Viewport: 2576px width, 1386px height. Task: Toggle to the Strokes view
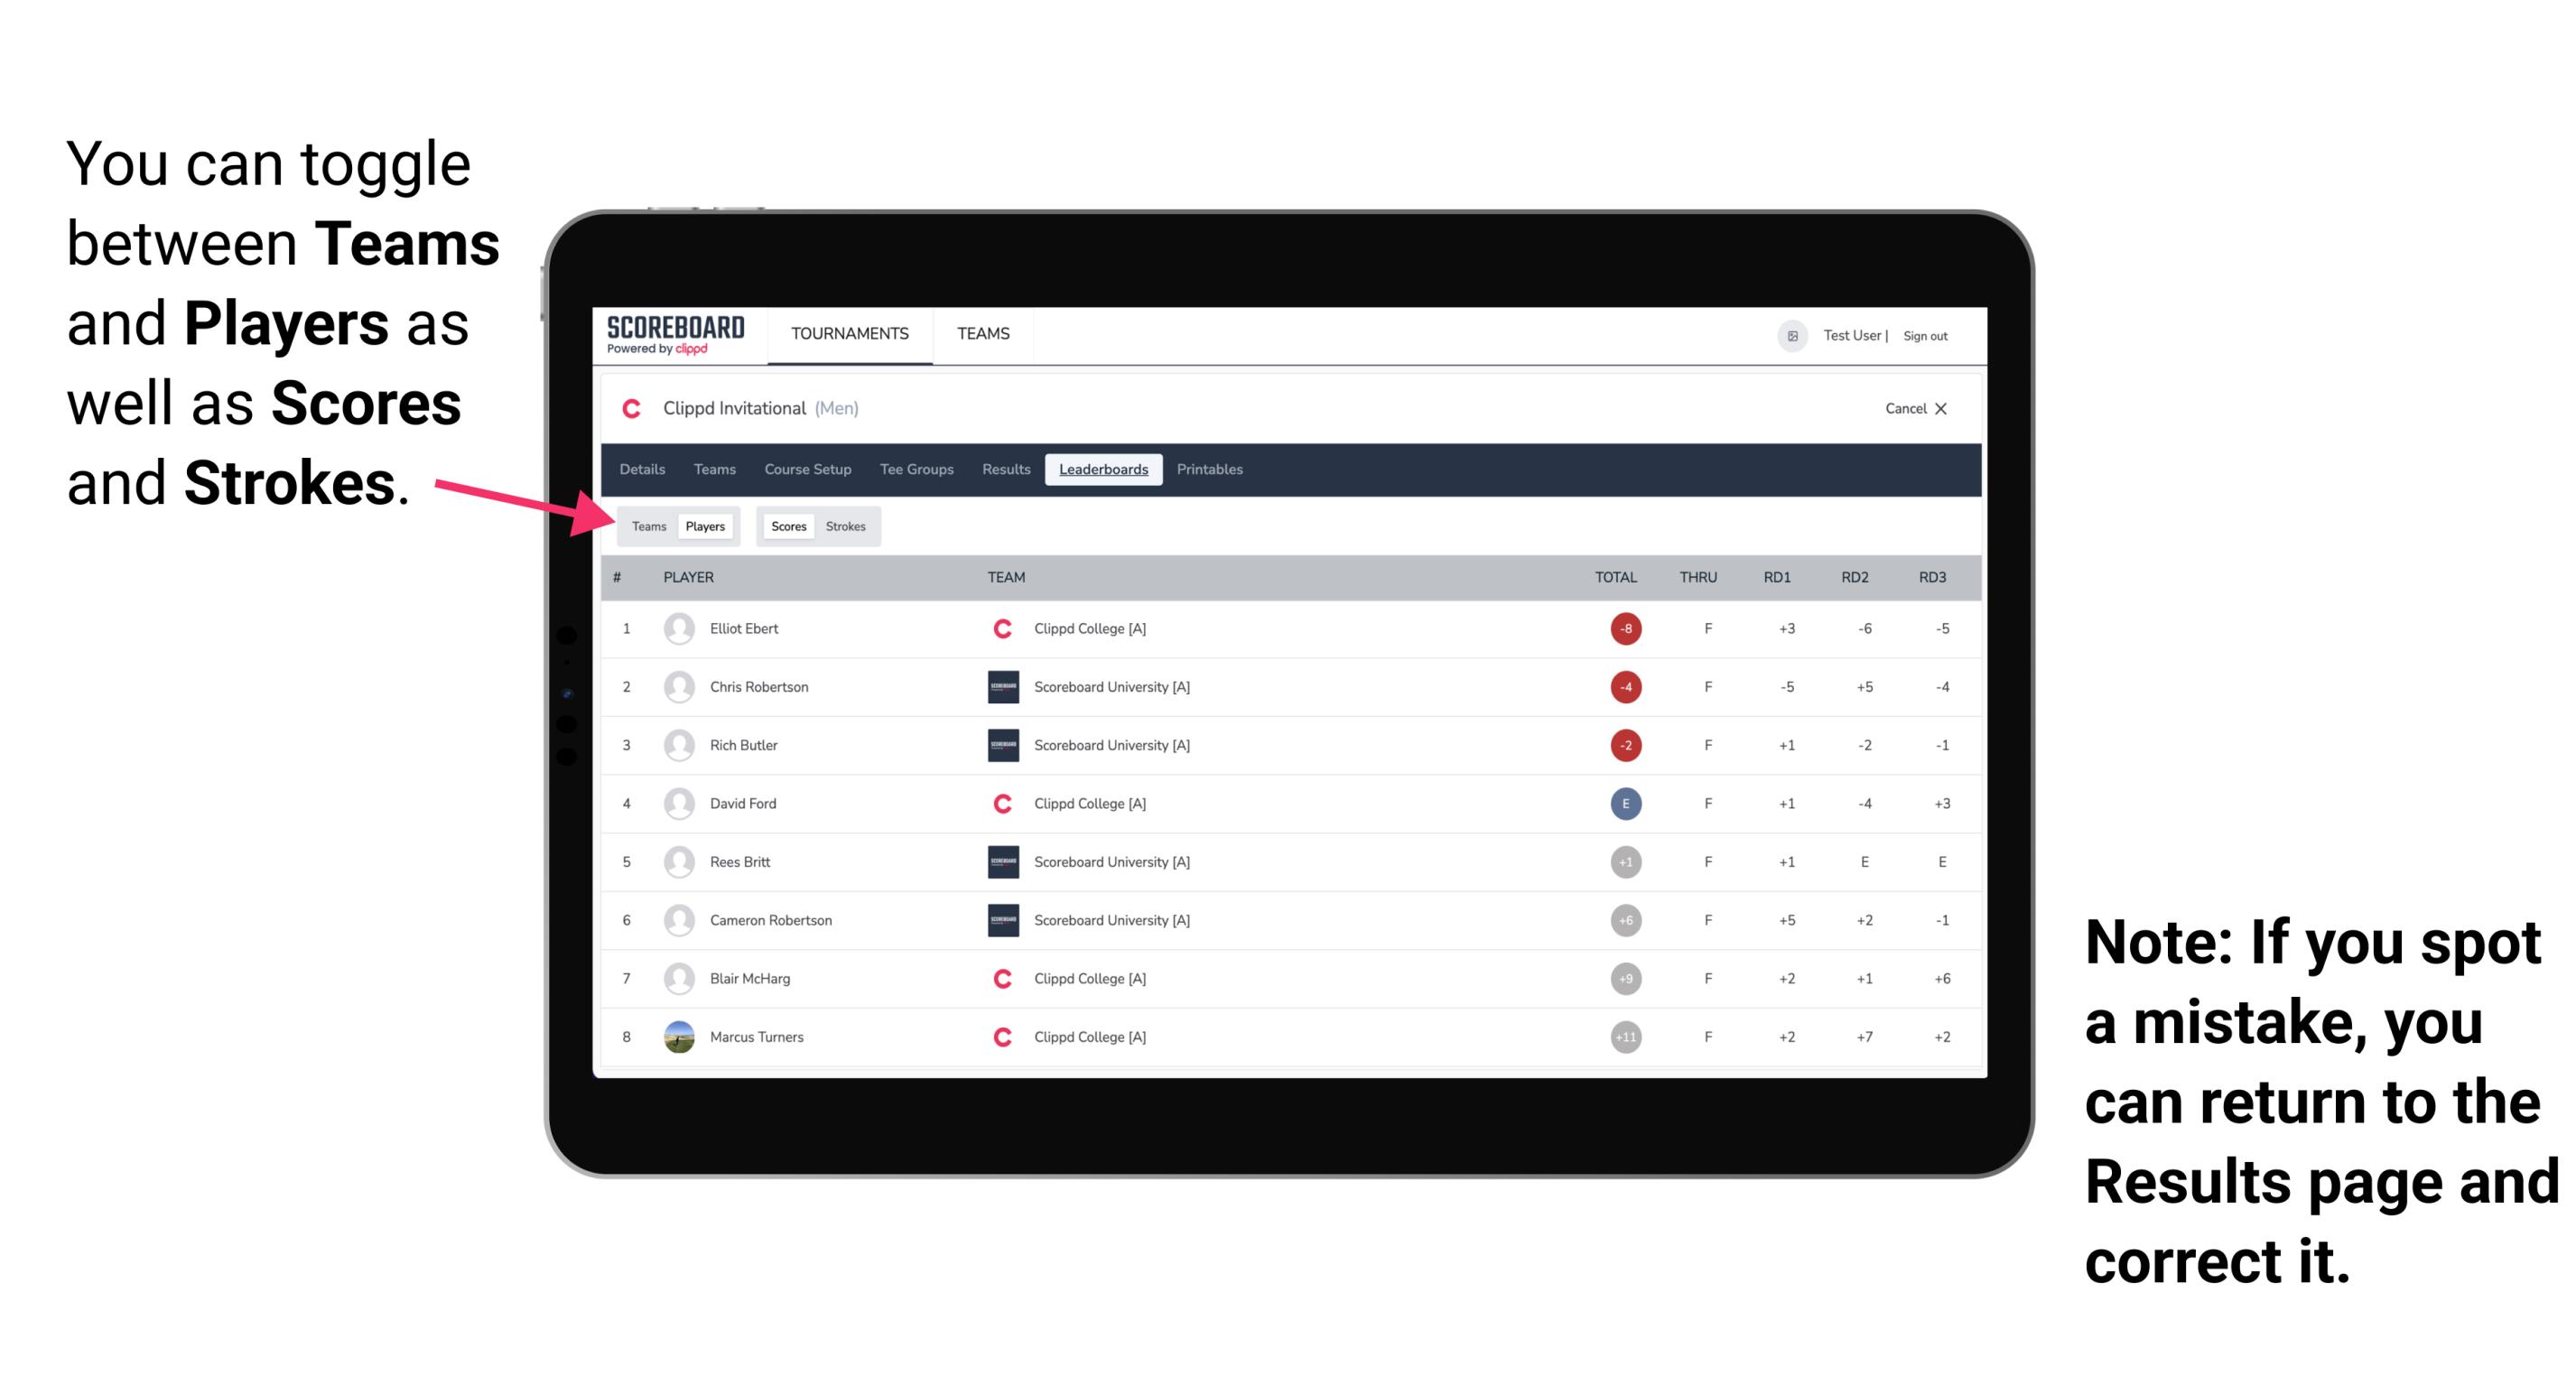(x=848, y=526)
